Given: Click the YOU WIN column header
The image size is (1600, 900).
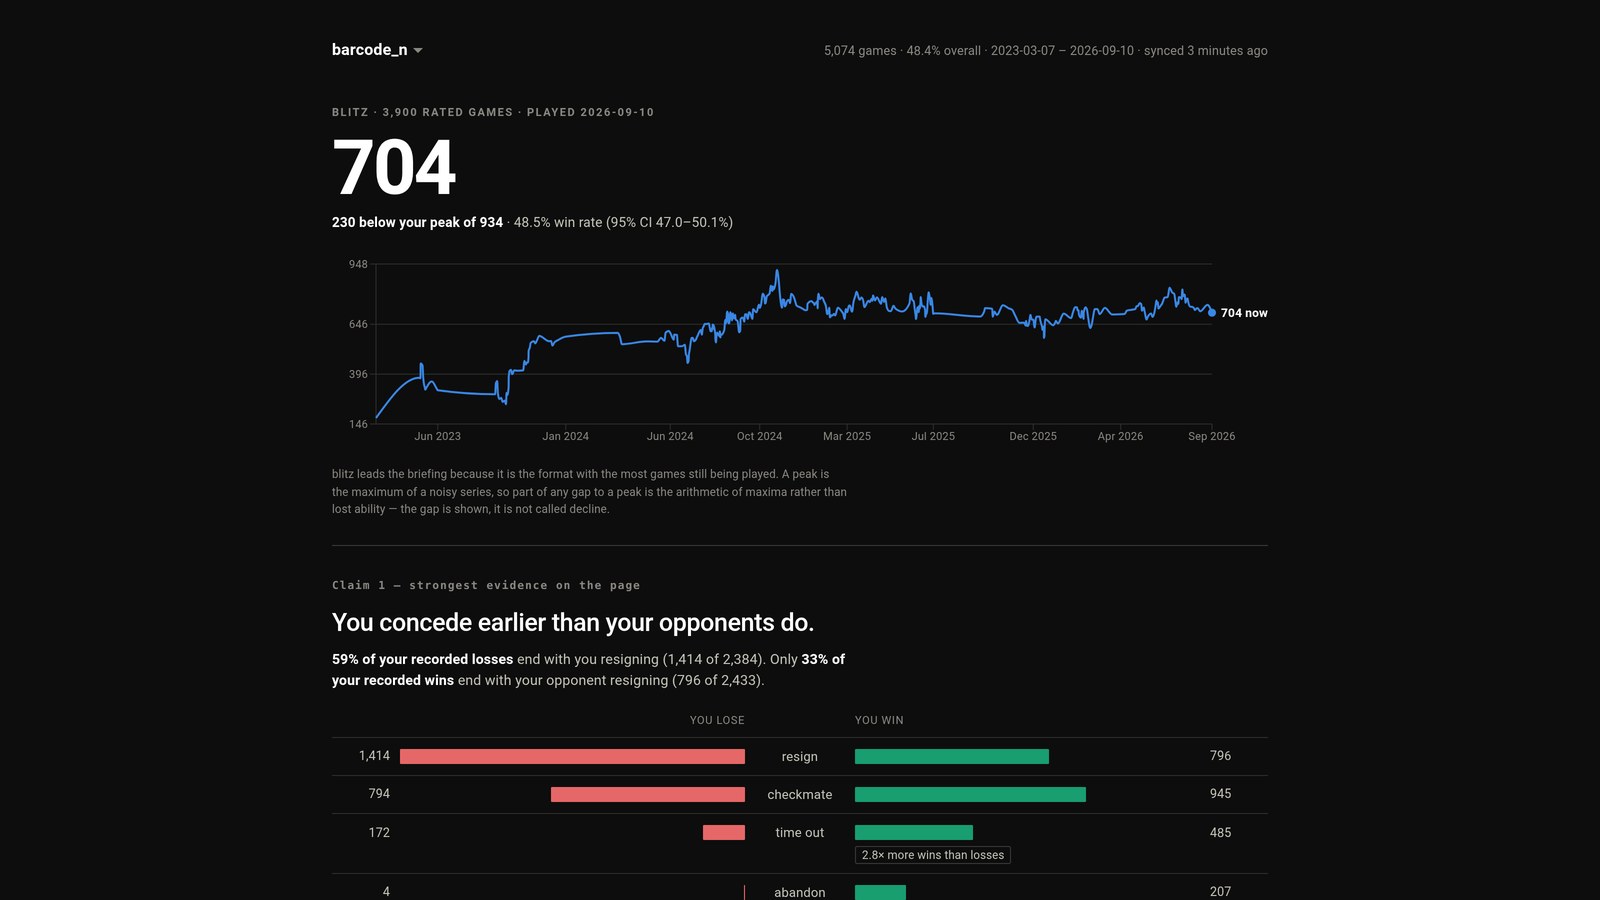Looking at the screenshot, I should [x=879, y=720].
